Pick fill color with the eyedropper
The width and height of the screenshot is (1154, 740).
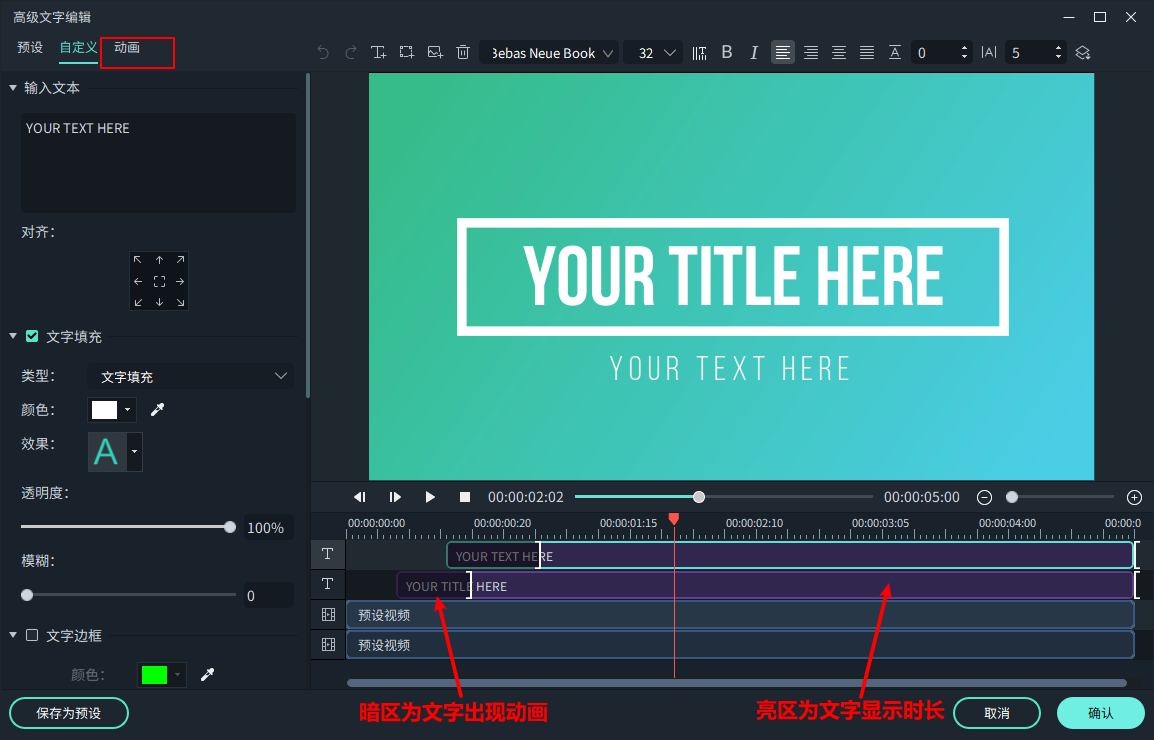click(157, 409)
